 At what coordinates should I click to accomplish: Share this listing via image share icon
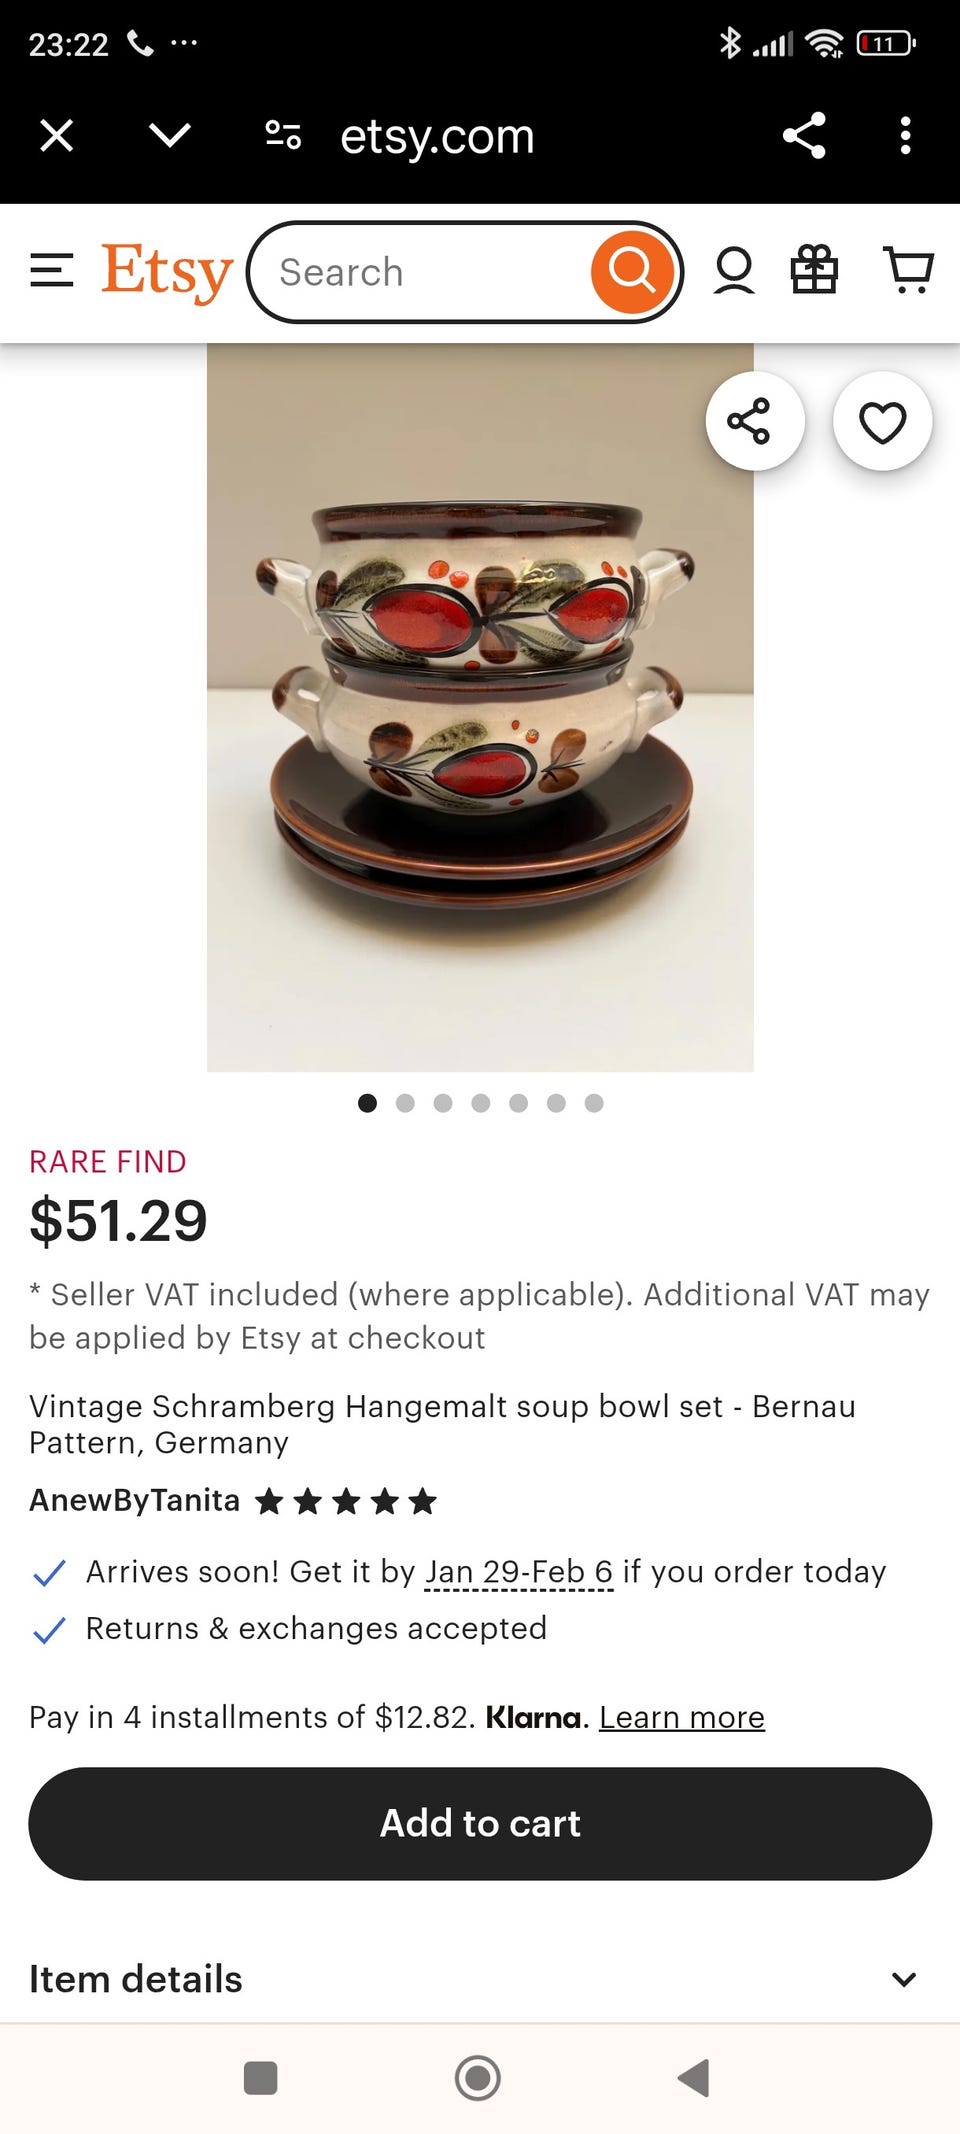tap(755, 421)
